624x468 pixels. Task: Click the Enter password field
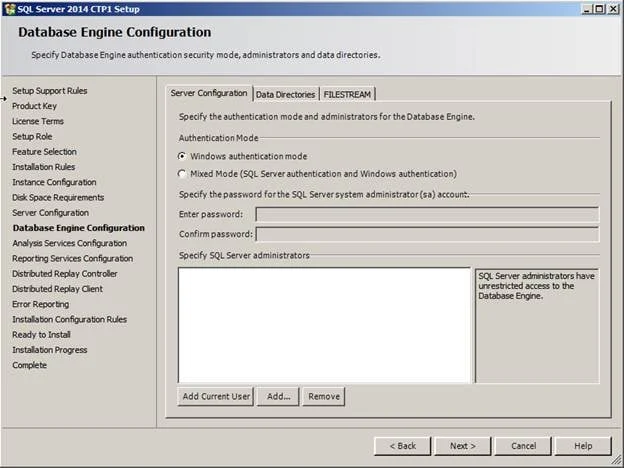427,214
